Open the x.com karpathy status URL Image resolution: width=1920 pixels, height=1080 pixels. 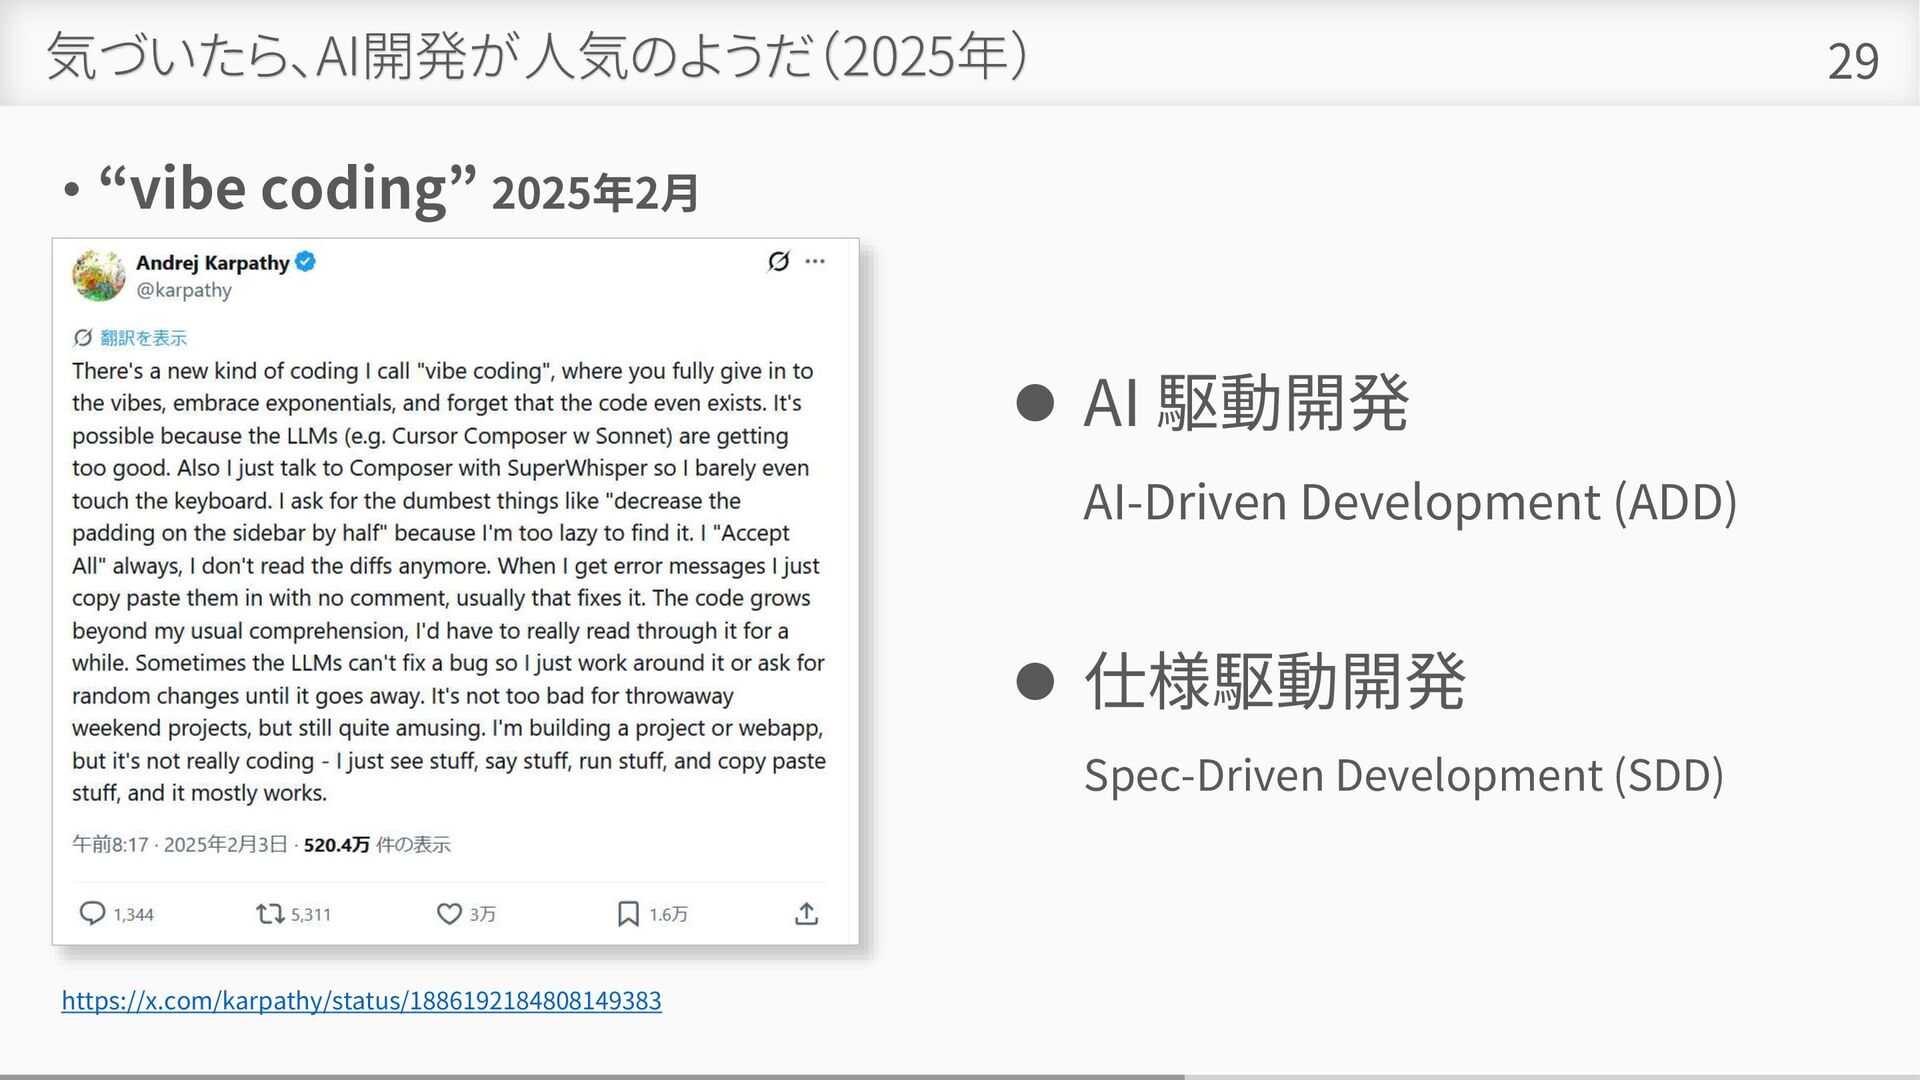pos(361,1000)
